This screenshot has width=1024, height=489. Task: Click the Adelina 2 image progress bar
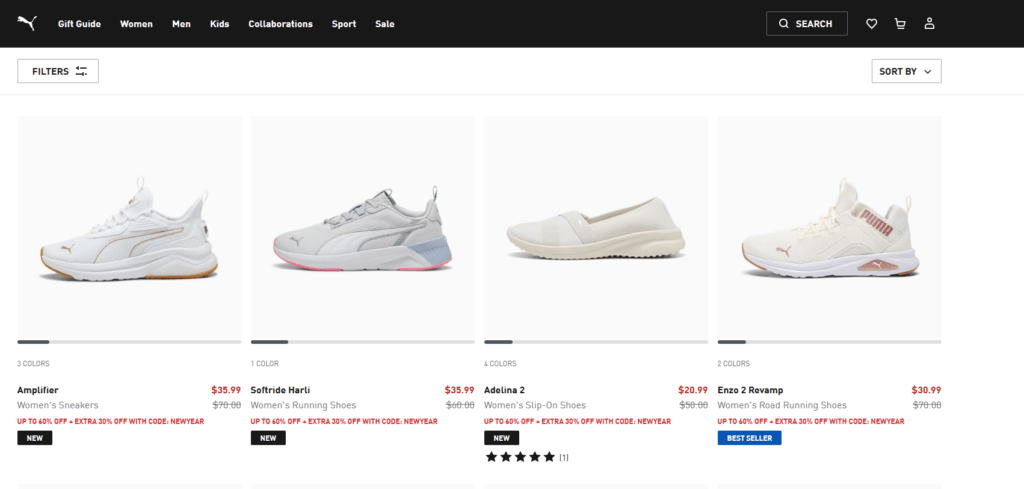click(596, 342)
